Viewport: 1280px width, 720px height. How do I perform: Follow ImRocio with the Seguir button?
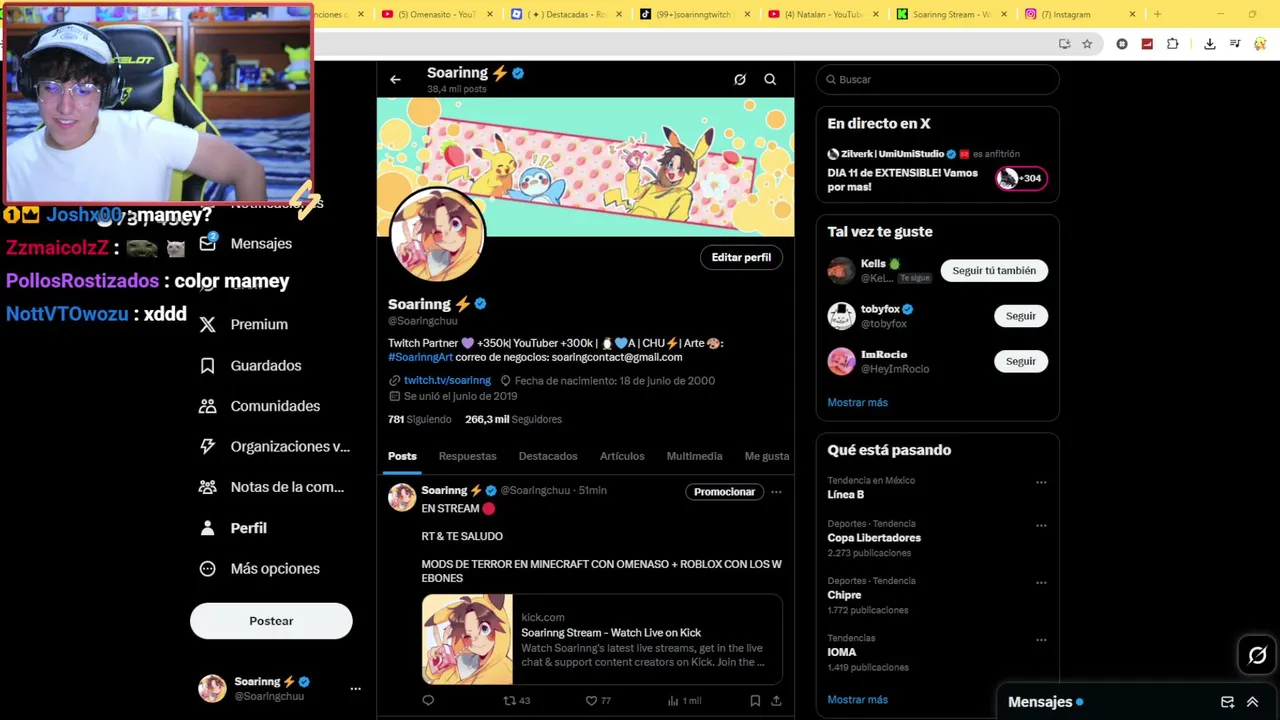1021,361
